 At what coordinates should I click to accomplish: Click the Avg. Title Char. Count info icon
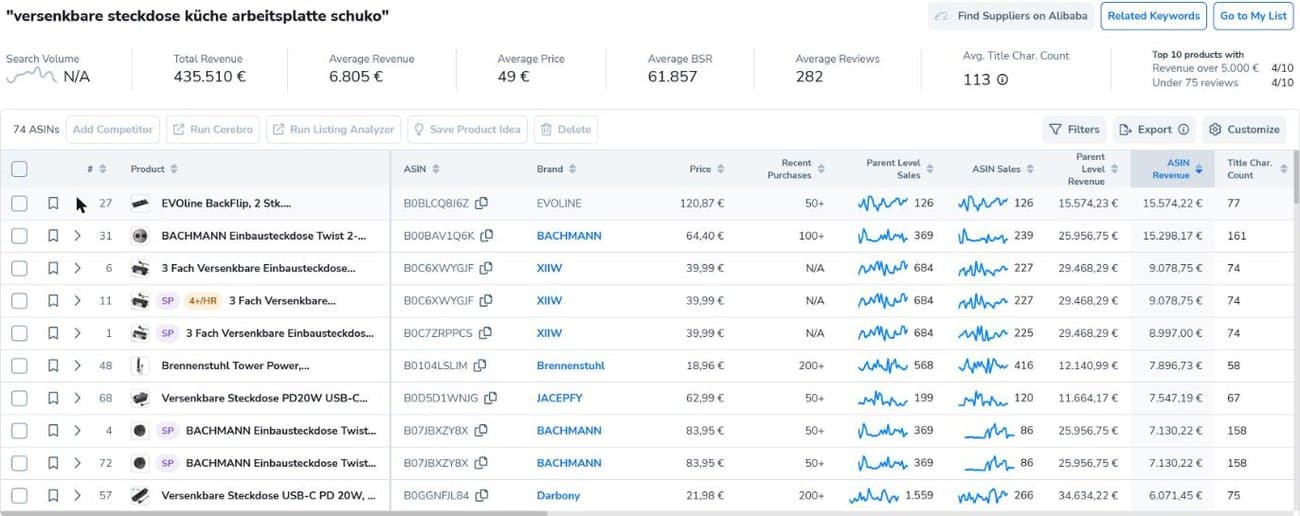coord(1002,79)
